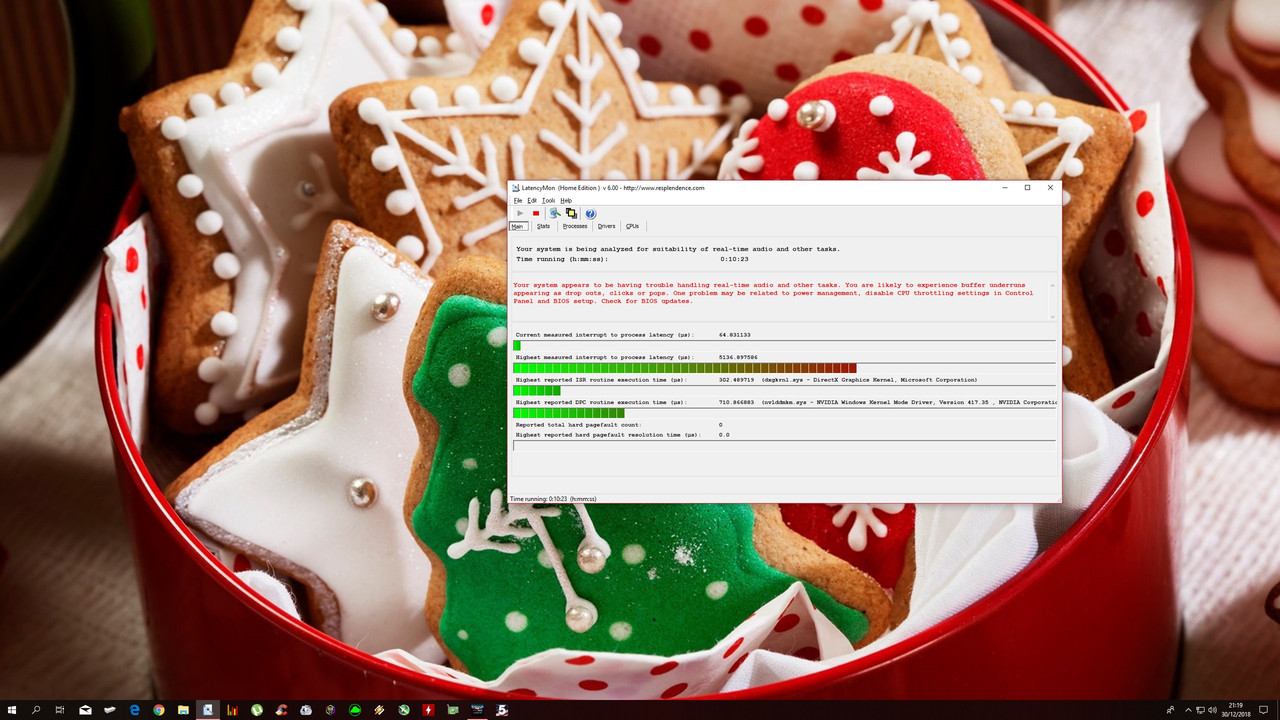Launch Microsoft Edge from the taskbar
The image size is (1280, 720).
(x=134, y=710)
